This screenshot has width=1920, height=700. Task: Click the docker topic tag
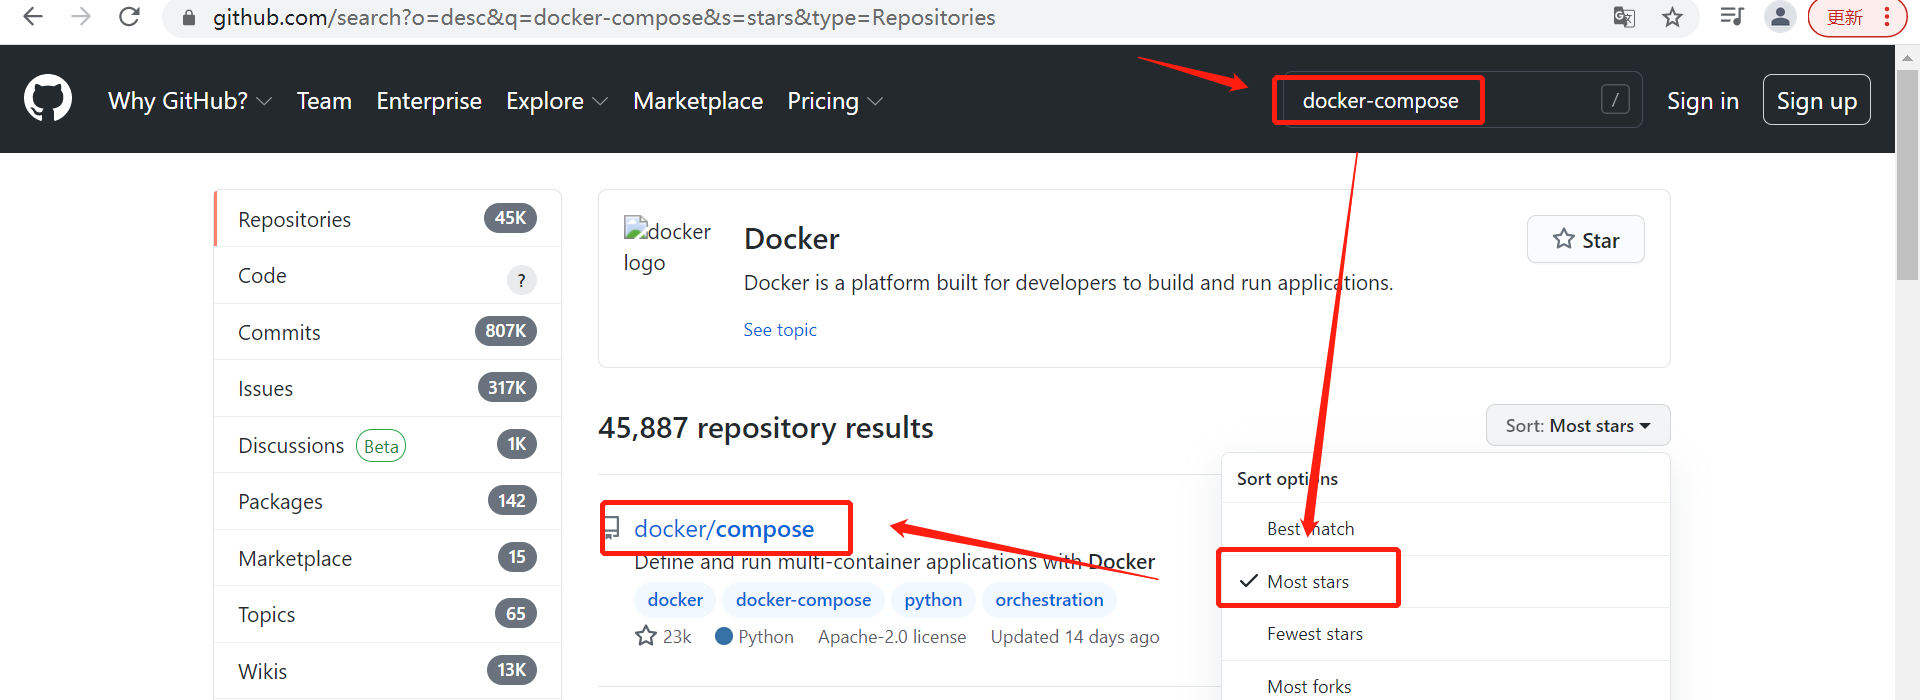(675, 600)
